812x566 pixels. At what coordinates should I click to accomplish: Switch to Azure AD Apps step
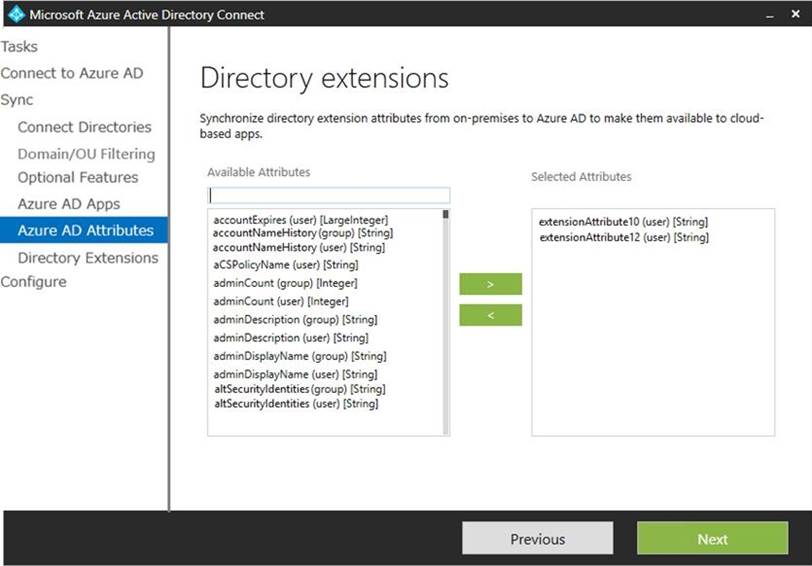coord(68,204)
